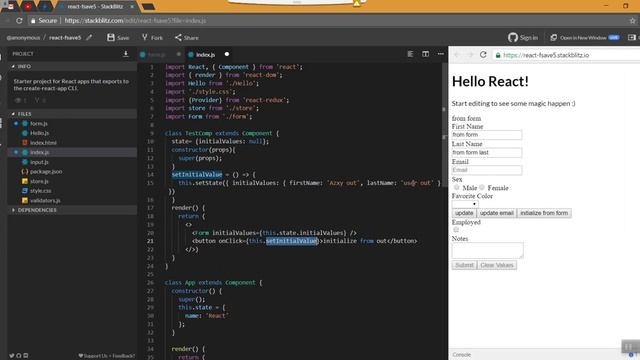Viewport: 640px width, 360px height.
Task: Open the YouTube browser tab
Action: click(28, 7)
